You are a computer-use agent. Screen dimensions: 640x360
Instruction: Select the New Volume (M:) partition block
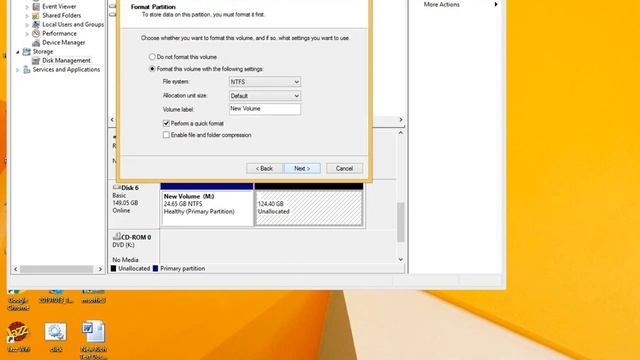click(207, 204)
